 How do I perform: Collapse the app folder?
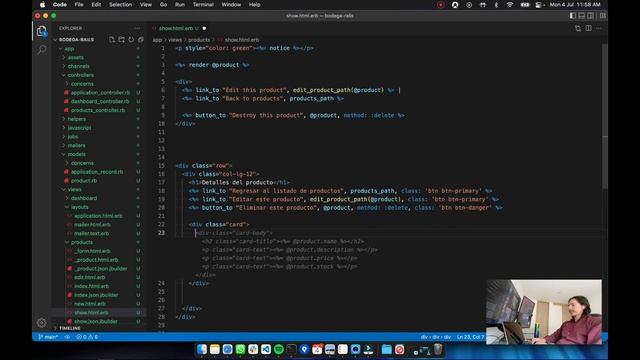69,49
